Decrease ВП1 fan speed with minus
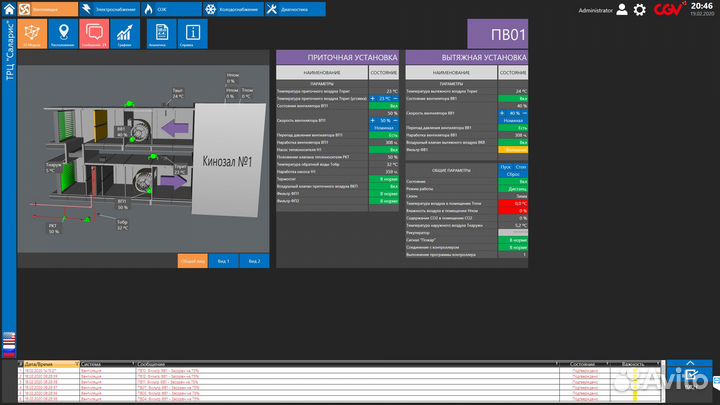 pos(395,120)
